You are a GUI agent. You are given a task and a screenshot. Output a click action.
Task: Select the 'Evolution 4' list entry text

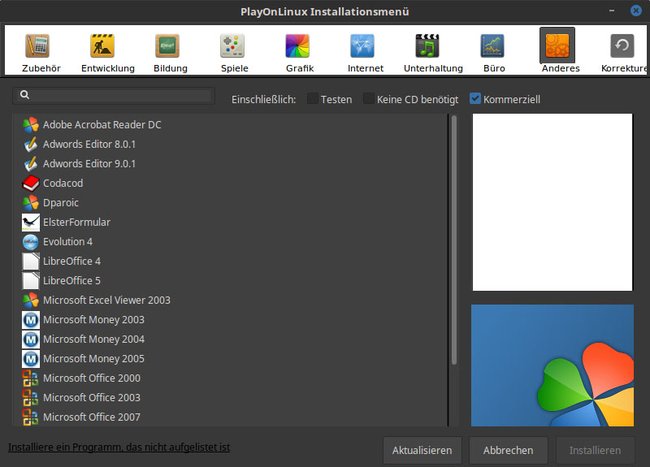coord(68,242)
